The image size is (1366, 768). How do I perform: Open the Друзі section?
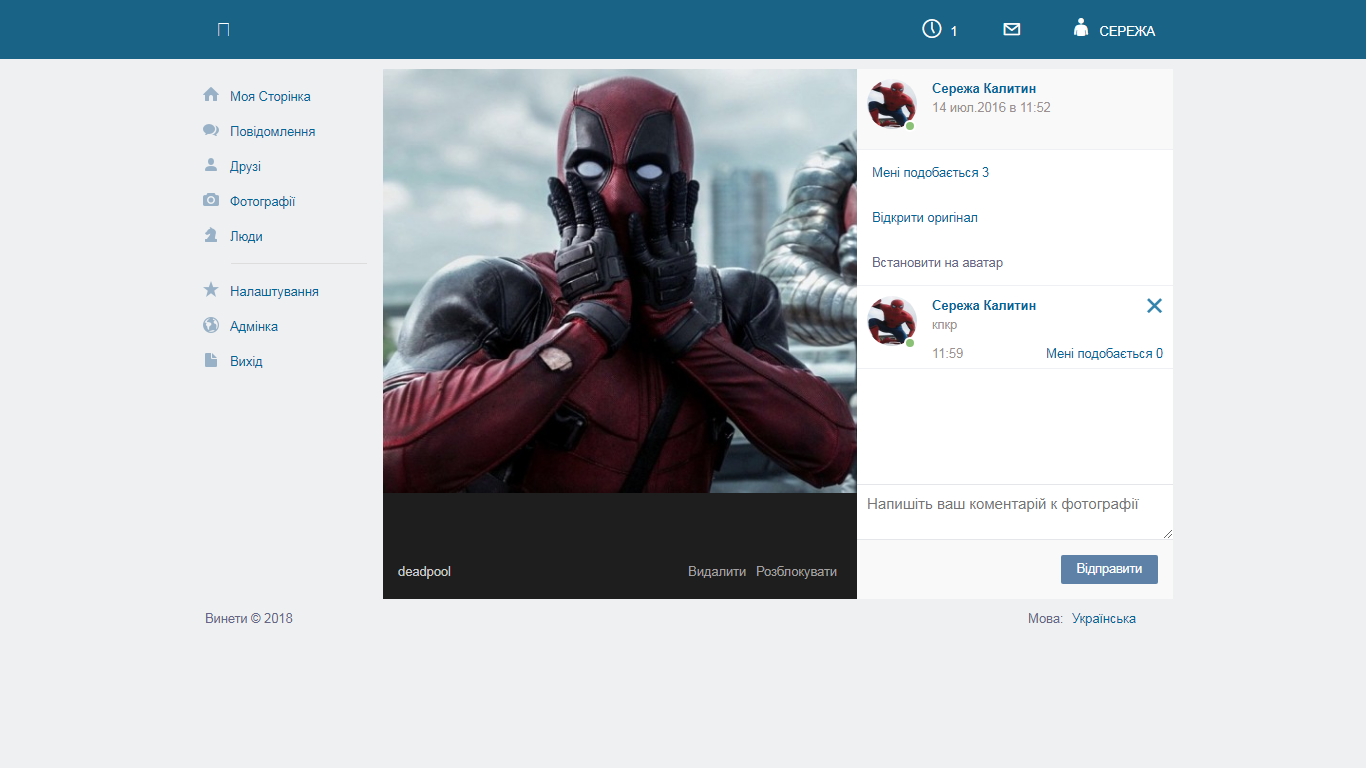click(245, 167)
